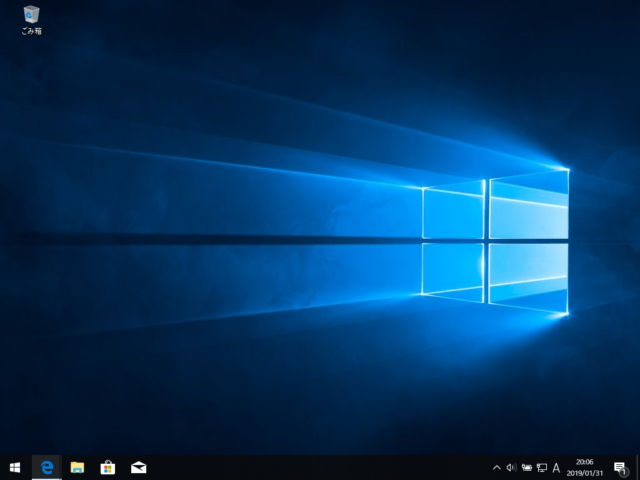
Task: Select the ごみ箱 (Recycle Bin) desktop icon
Action: click(x=31, y=20)
